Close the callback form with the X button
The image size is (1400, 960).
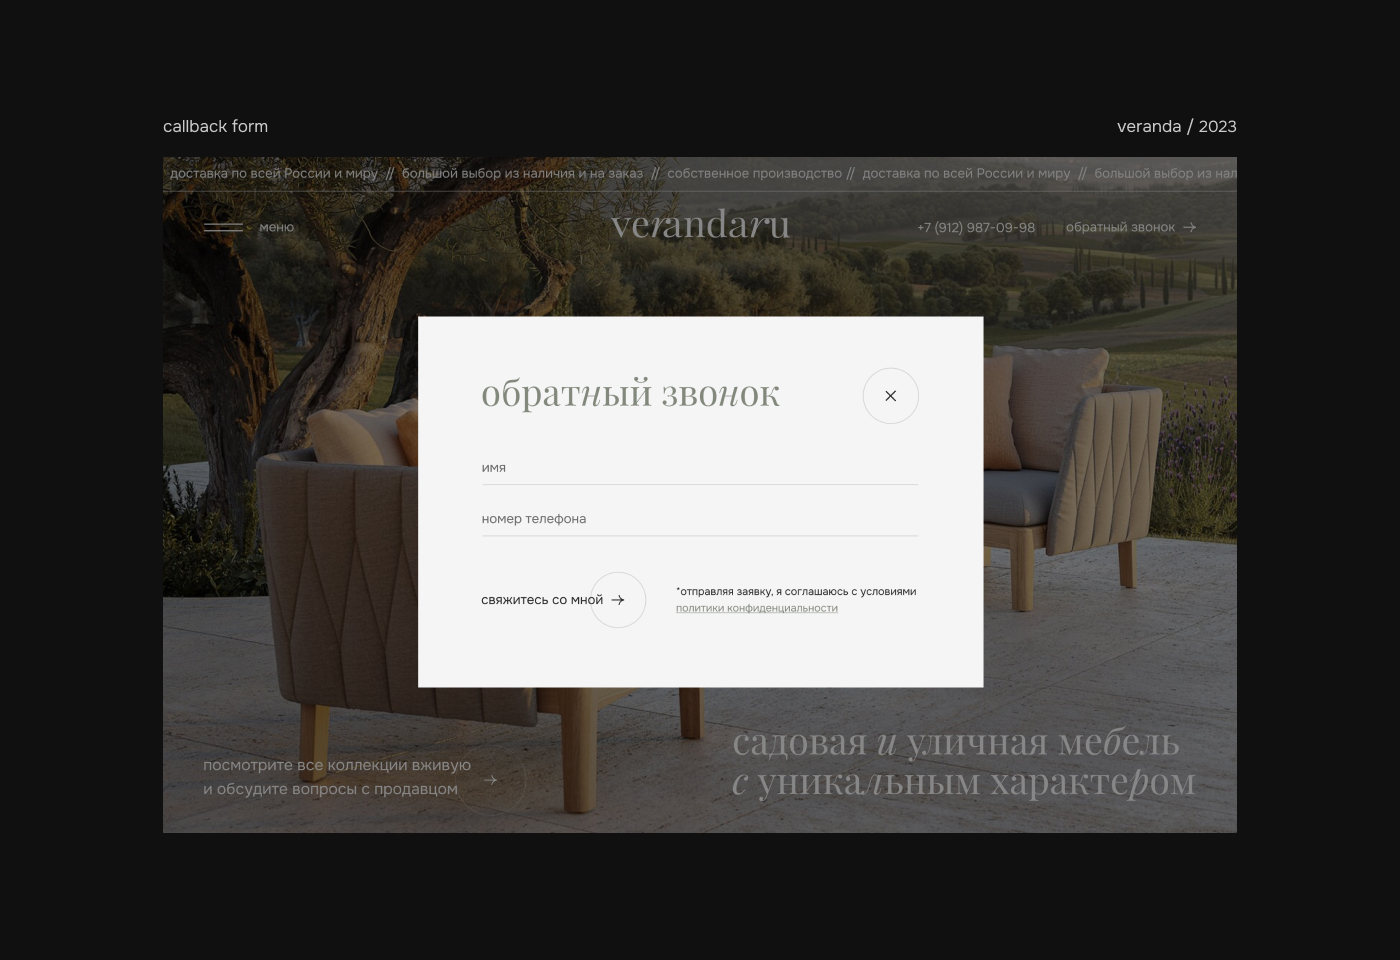pyautogui.click(x=890, y=396)
